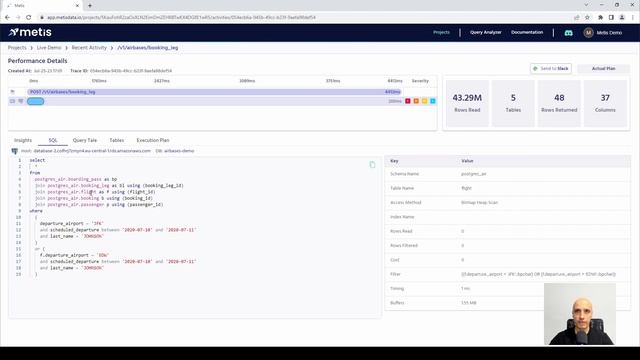The height and width of the screenshot is (360, 640).
Task: Open the Chrome profile icon
Action: coord(622,18)
